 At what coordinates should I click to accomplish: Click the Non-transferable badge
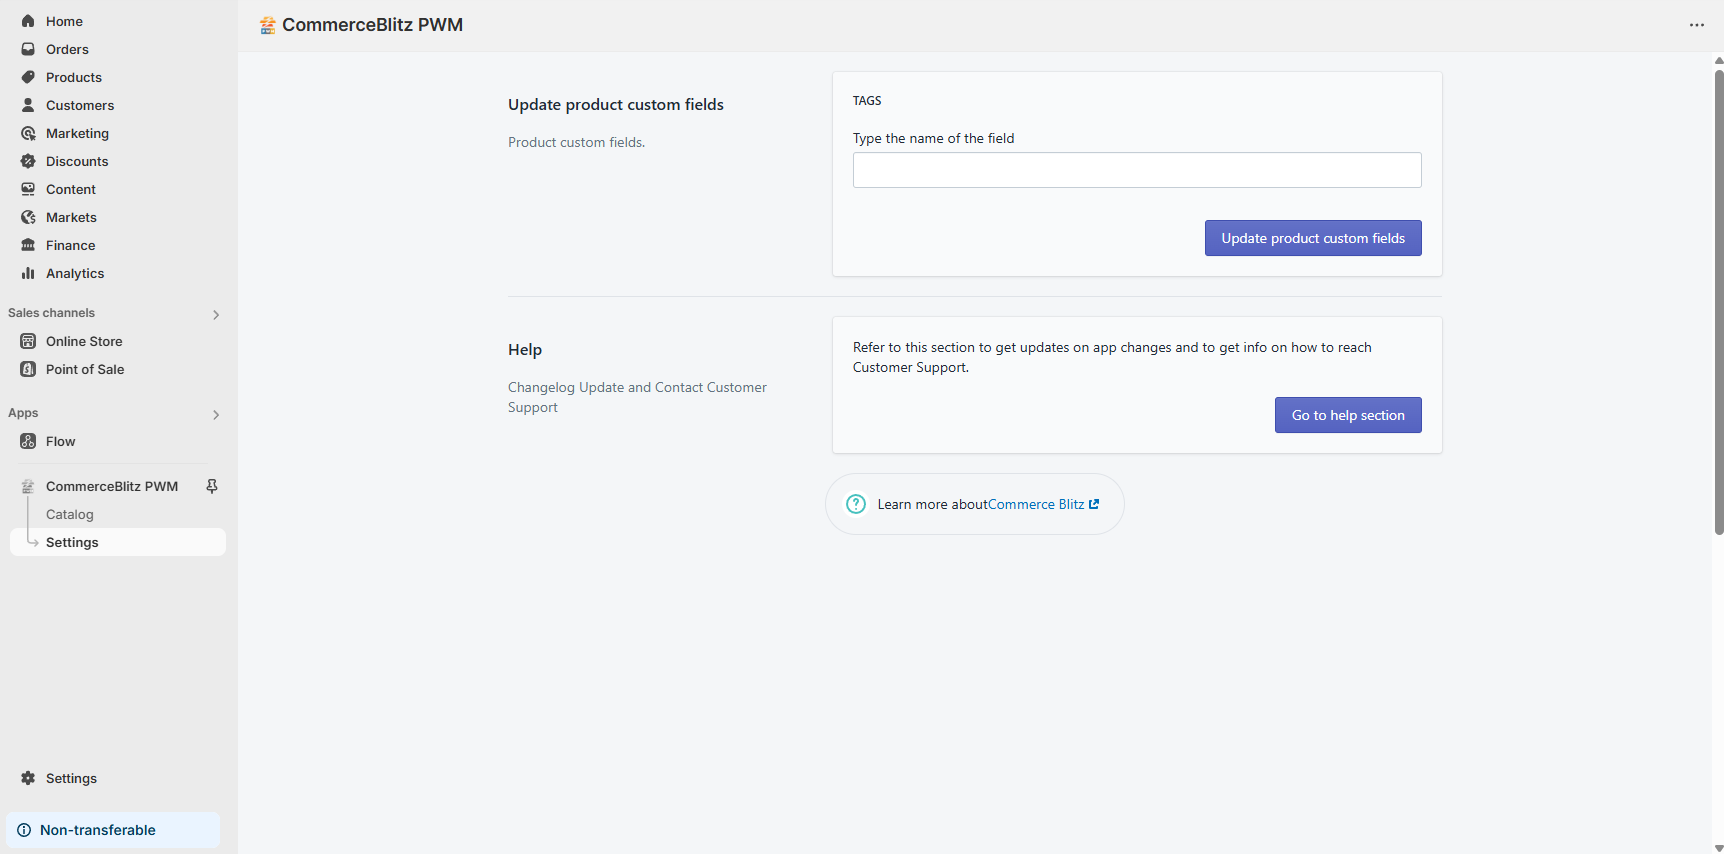point(113,830)
